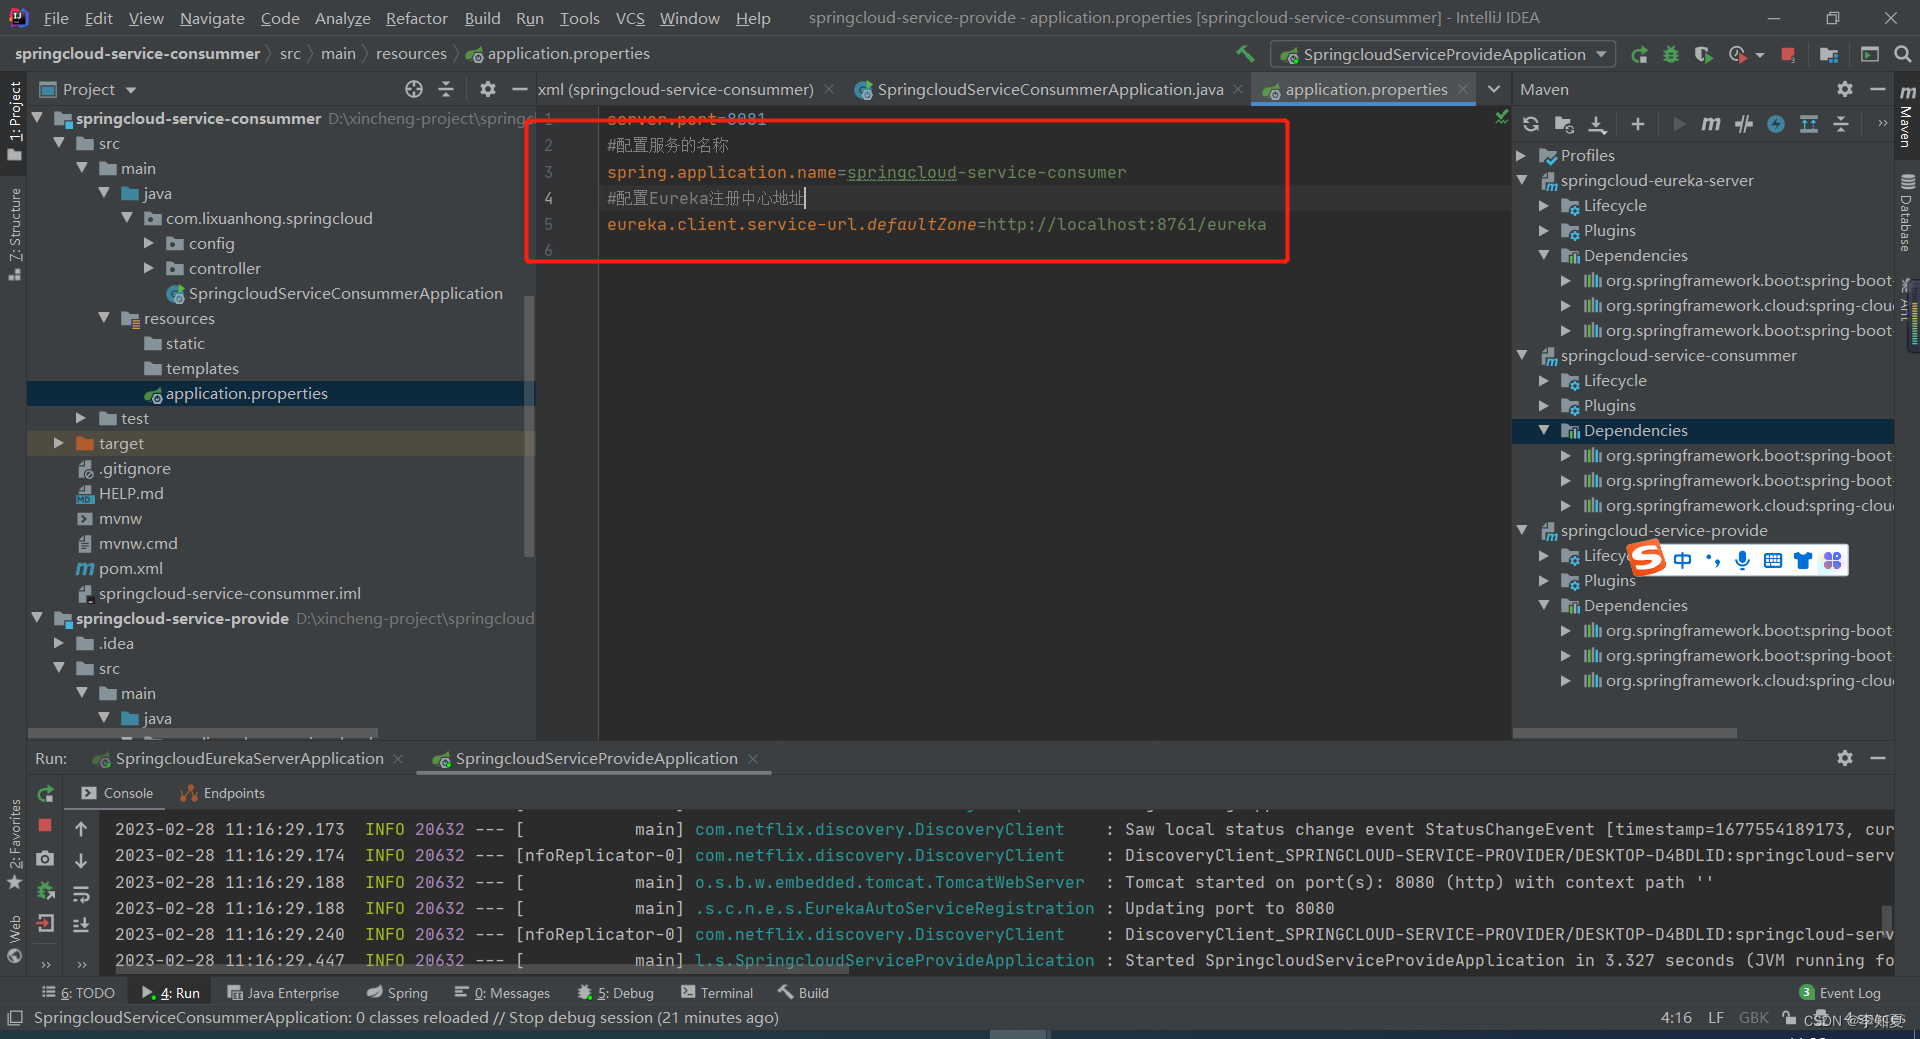Open the Navigate menu

pos(212,18)
